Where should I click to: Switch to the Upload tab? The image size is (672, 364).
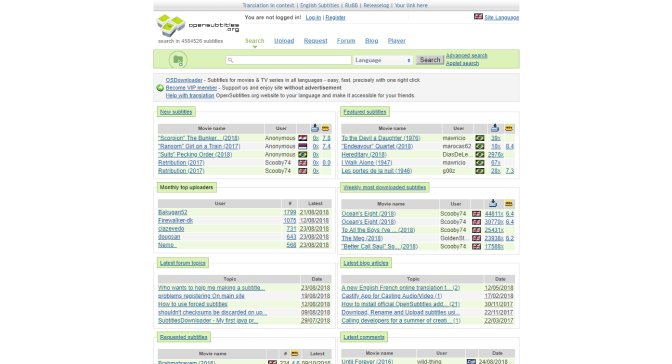click(x=284, y=41)
